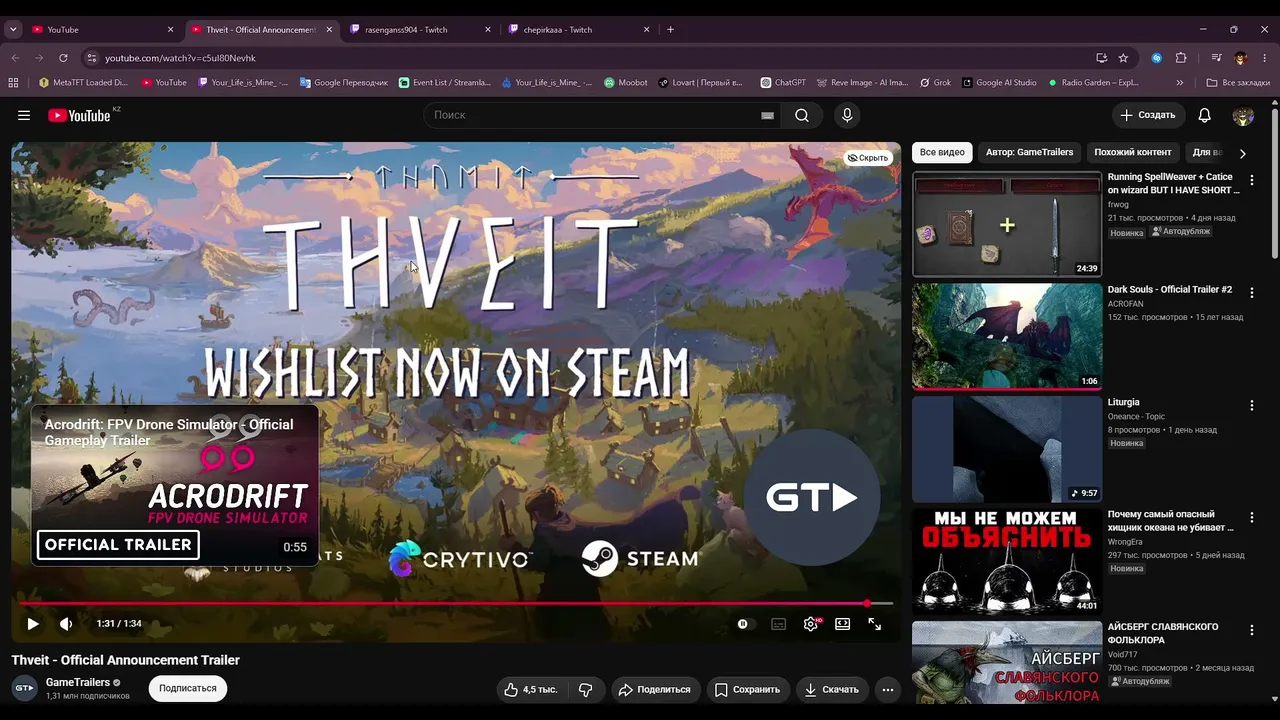The width and height of the screenshot is (1280, 720).
Task: Go to YouTube home via the logo
Action: click(x=79, y=115)
